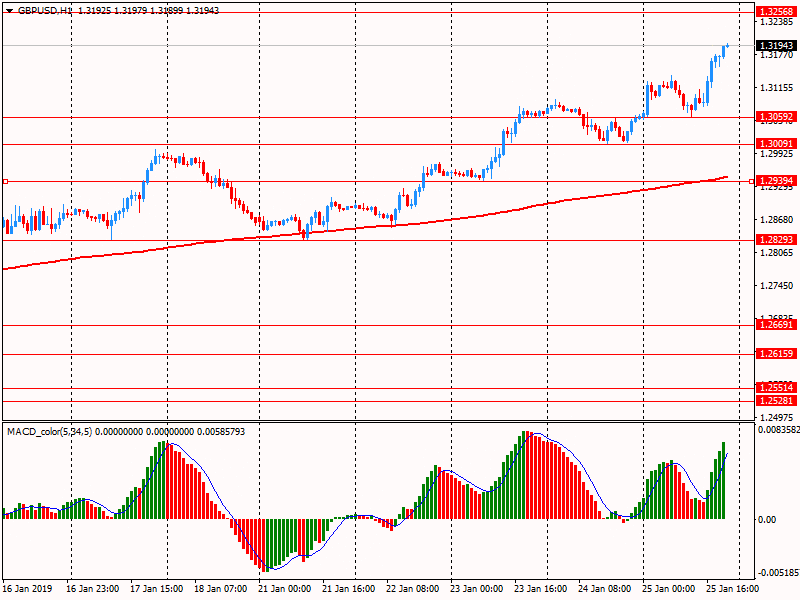Click the 18 Jan 07:00 time label
The height and width of the screenshot is (600, 800).
(x=221, y=588)
